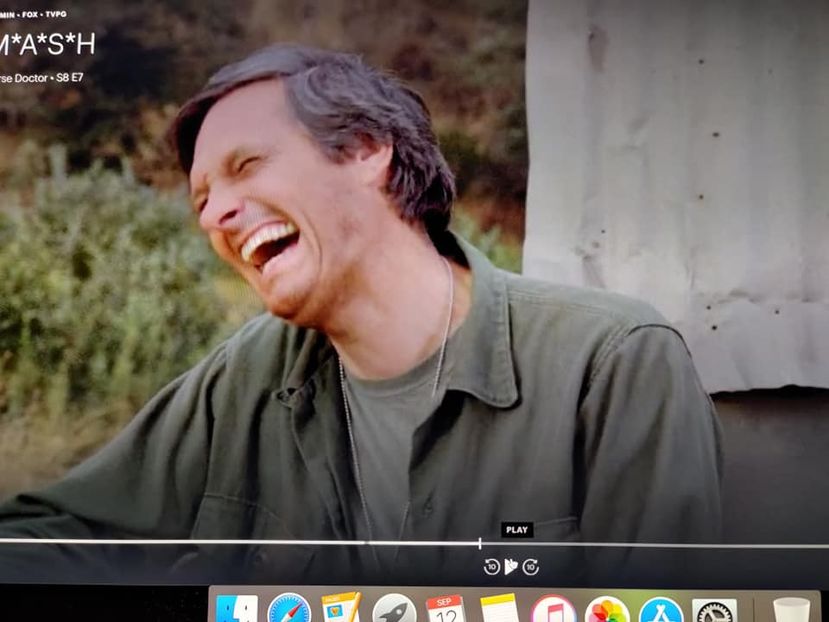Open App Store from the Dock

point(660,610)
